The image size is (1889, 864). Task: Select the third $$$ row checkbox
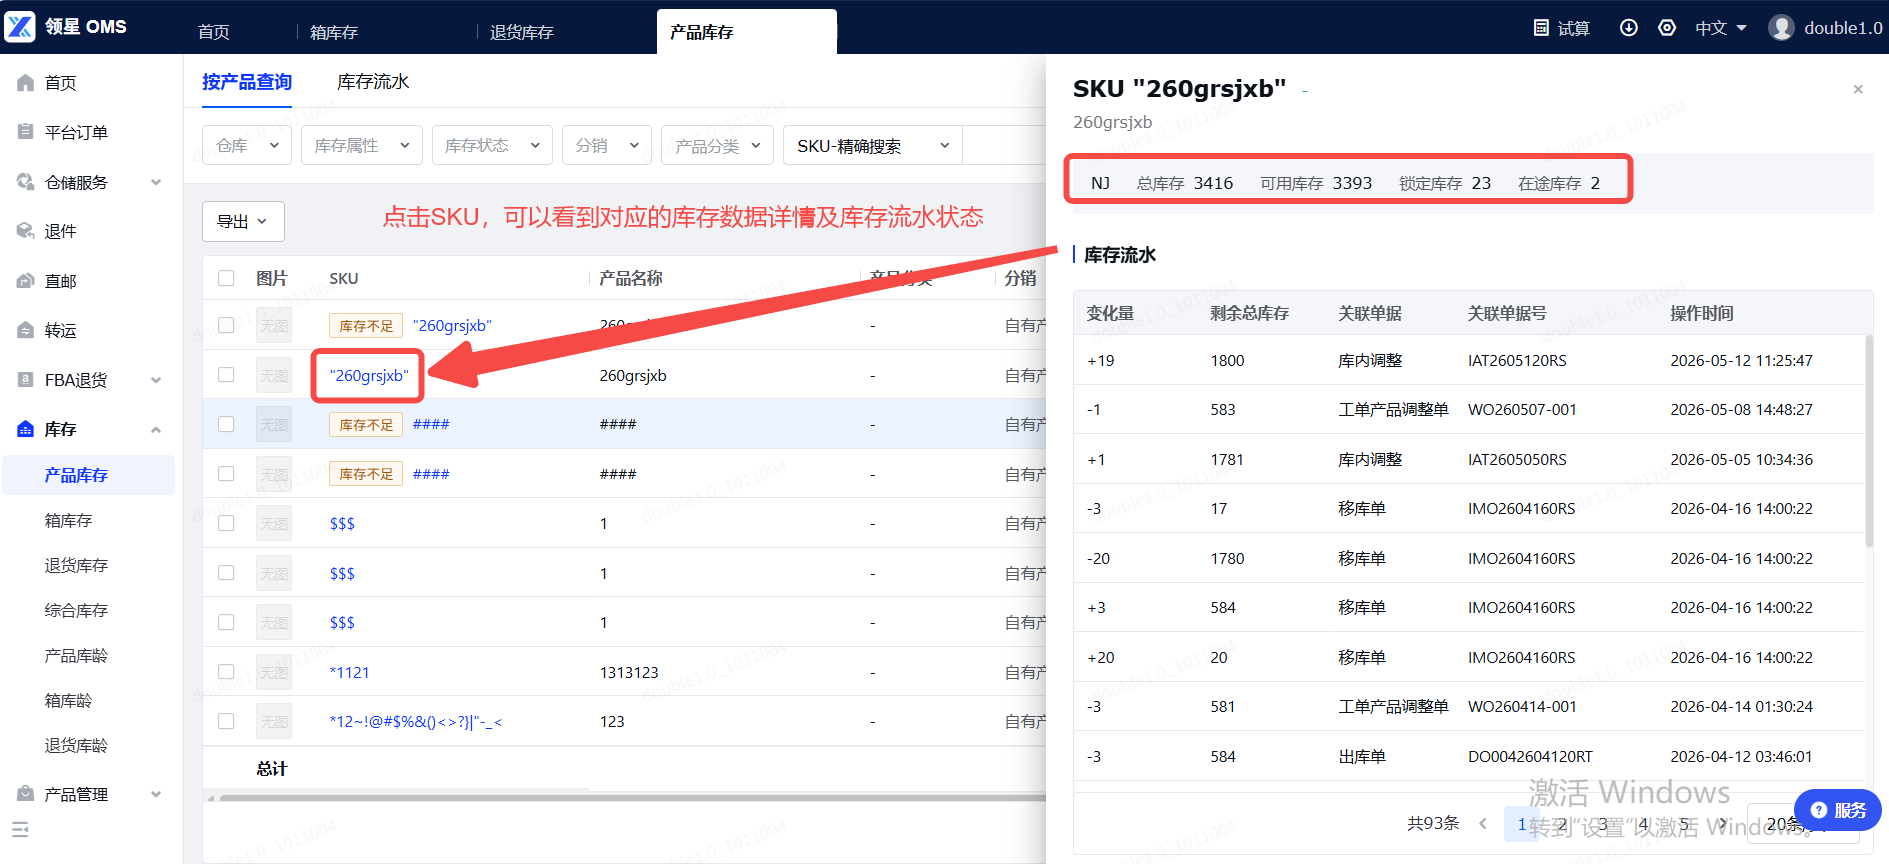point(226,622)
